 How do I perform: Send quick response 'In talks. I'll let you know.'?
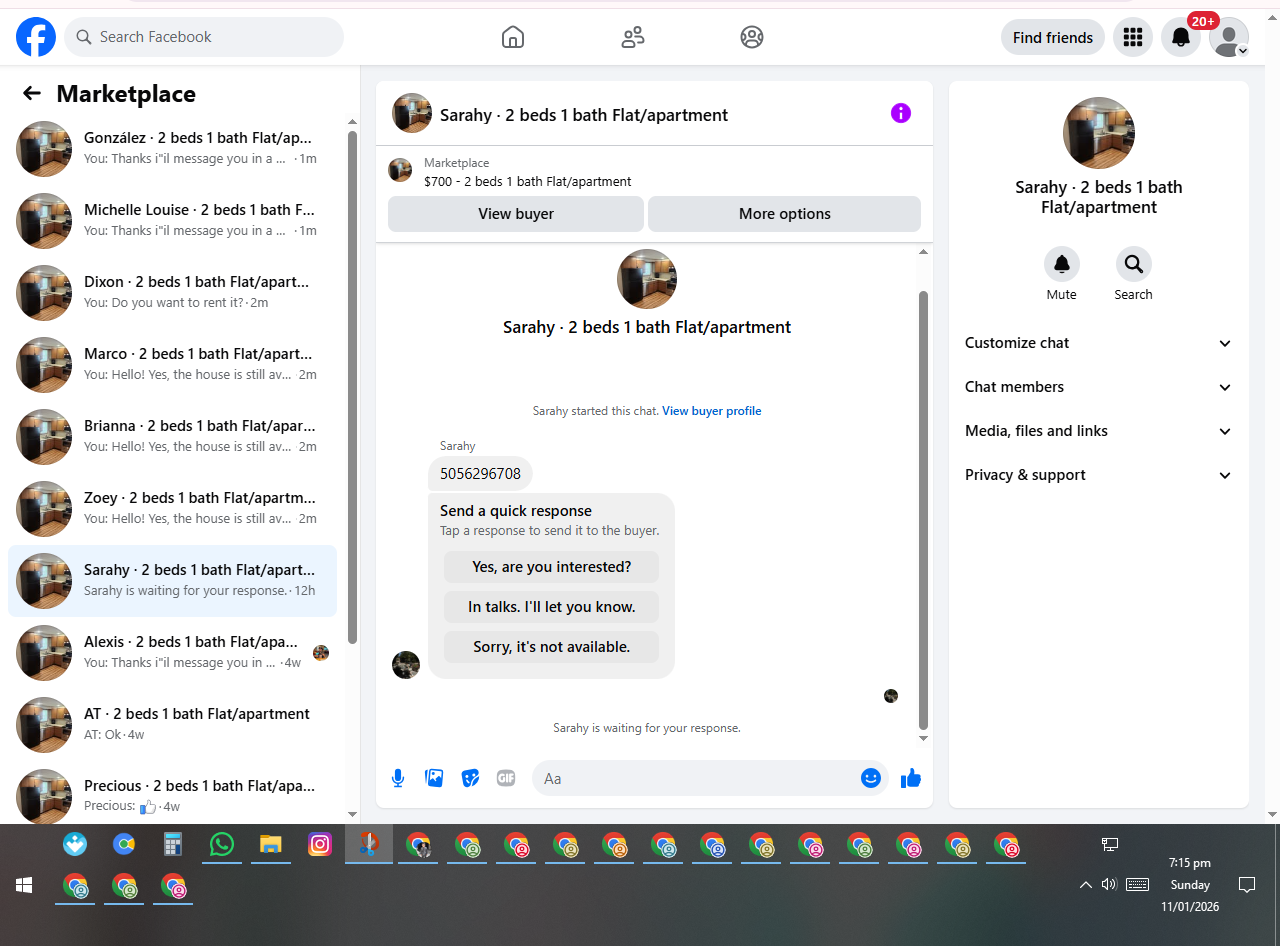(x=552, y=607)
